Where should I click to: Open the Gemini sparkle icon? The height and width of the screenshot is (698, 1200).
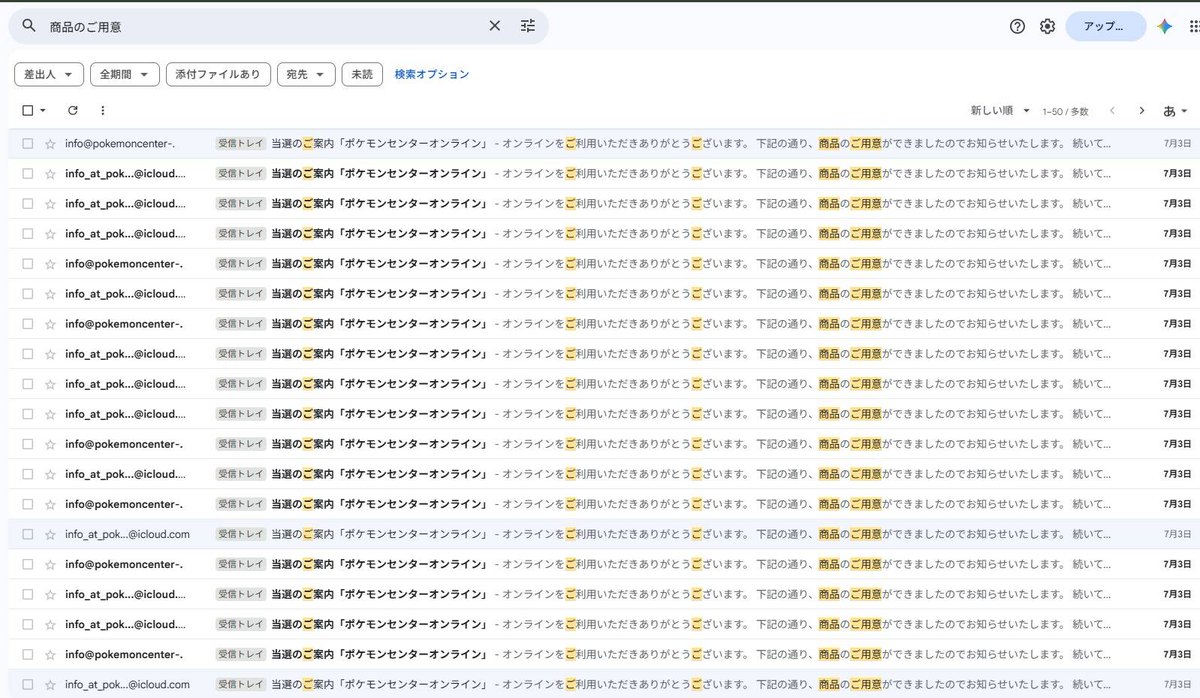pyautogui.click(x=1164, y=26)
